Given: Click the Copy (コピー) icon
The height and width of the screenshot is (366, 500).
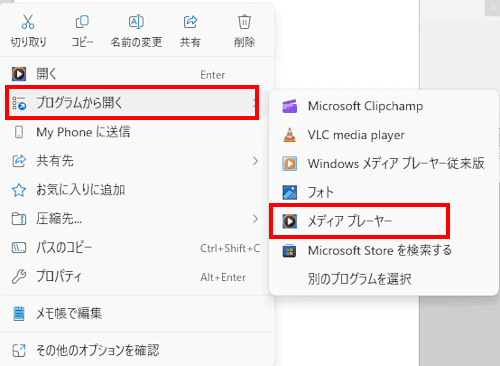Looking at the screenshot, I should (x=82, y=21).
